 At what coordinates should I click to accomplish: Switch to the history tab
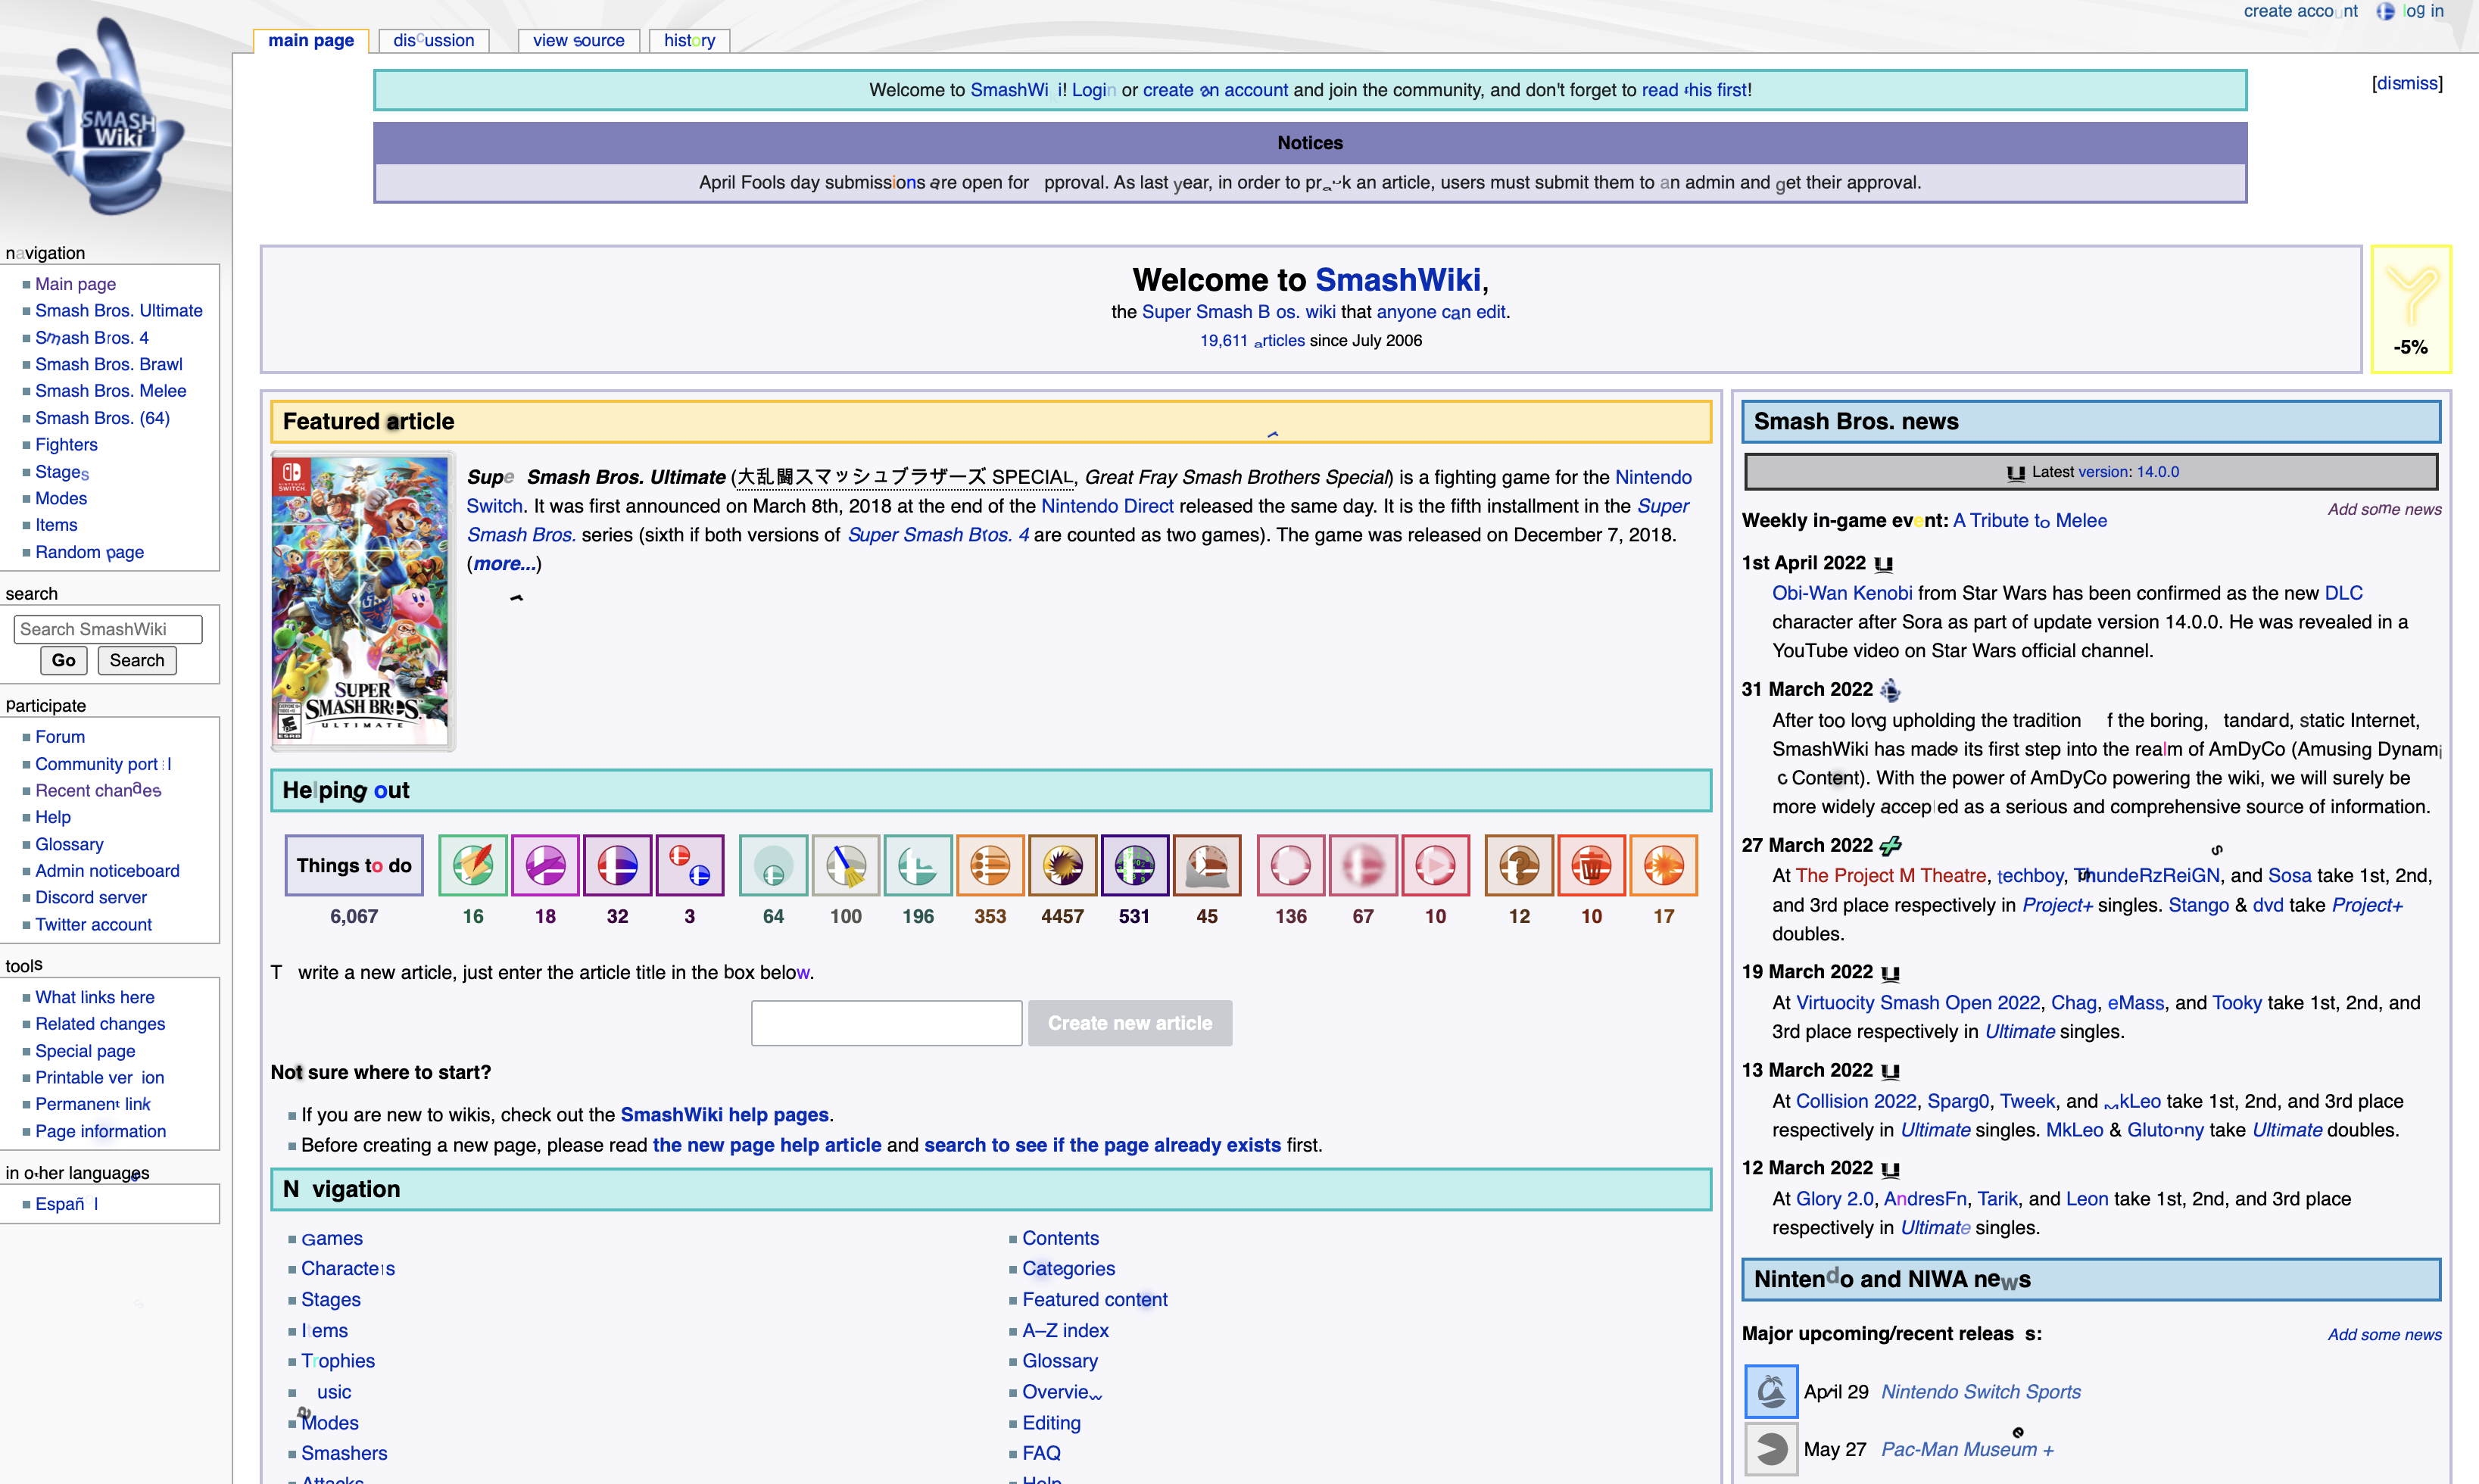689,40
